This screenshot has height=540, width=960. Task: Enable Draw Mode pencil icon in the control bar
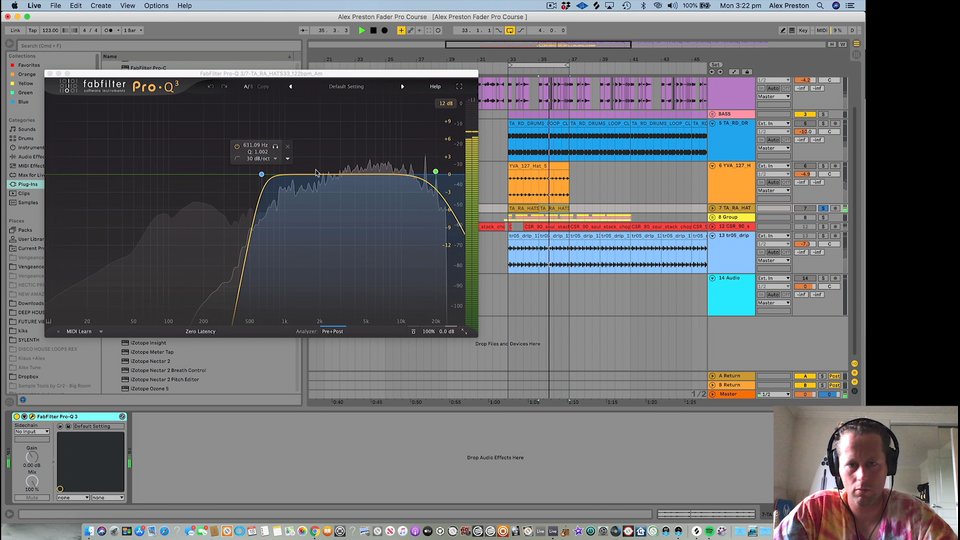(783, 30)
